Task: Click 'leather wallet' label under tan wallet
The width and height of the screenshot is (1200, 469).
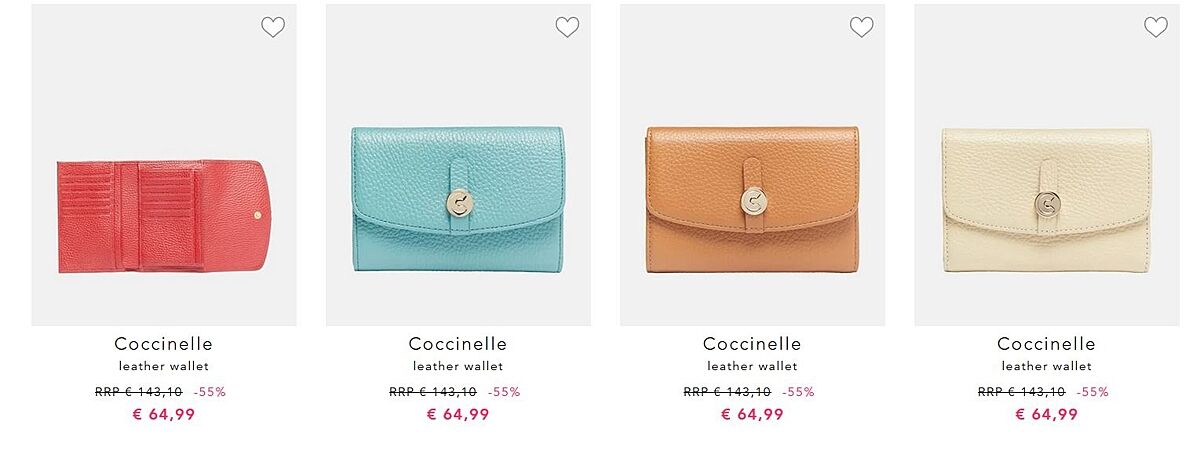Action: [752, 367]
